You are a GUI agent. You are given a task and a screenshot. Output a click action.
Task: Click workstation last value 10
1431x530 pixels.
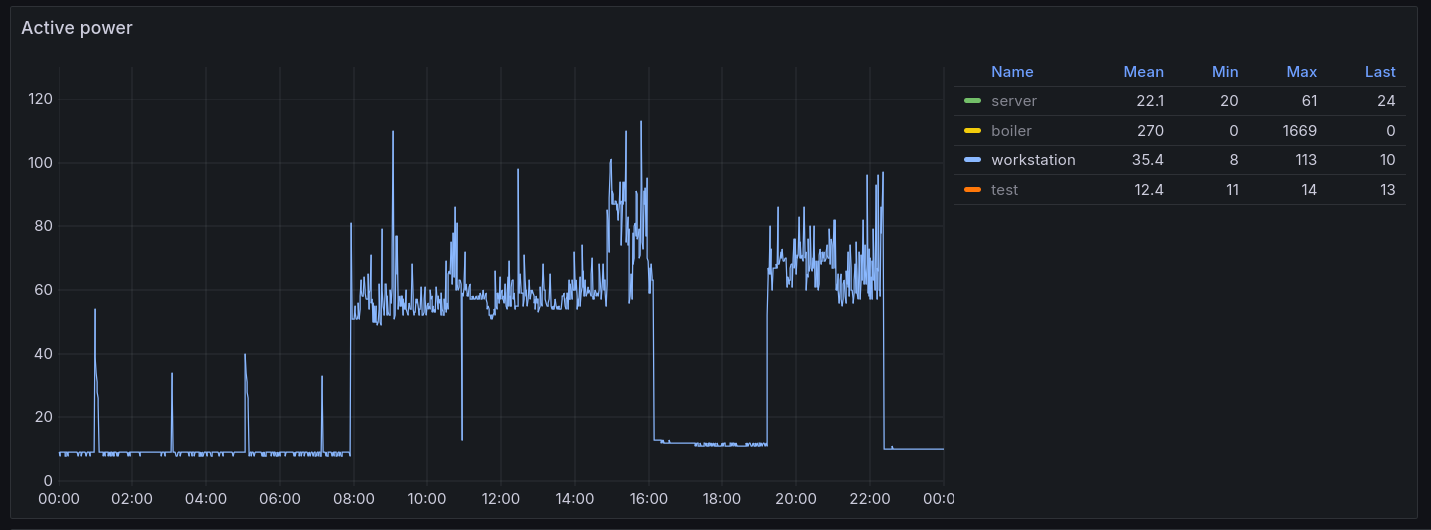click(1387, 160)
